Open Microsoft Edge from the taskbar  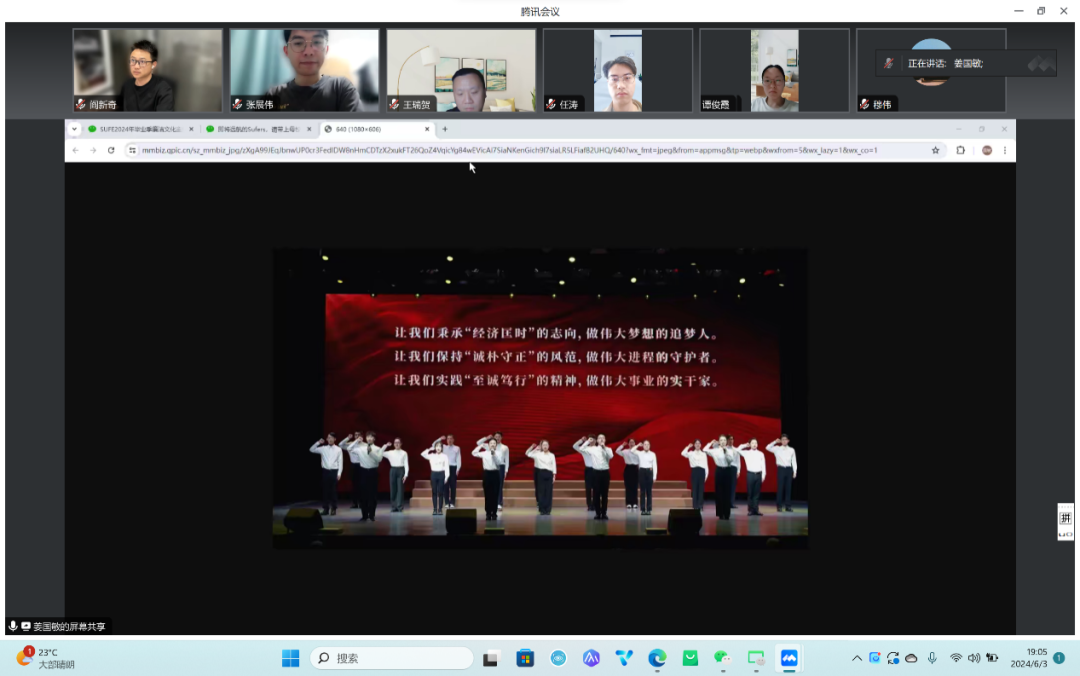(657, 658)
